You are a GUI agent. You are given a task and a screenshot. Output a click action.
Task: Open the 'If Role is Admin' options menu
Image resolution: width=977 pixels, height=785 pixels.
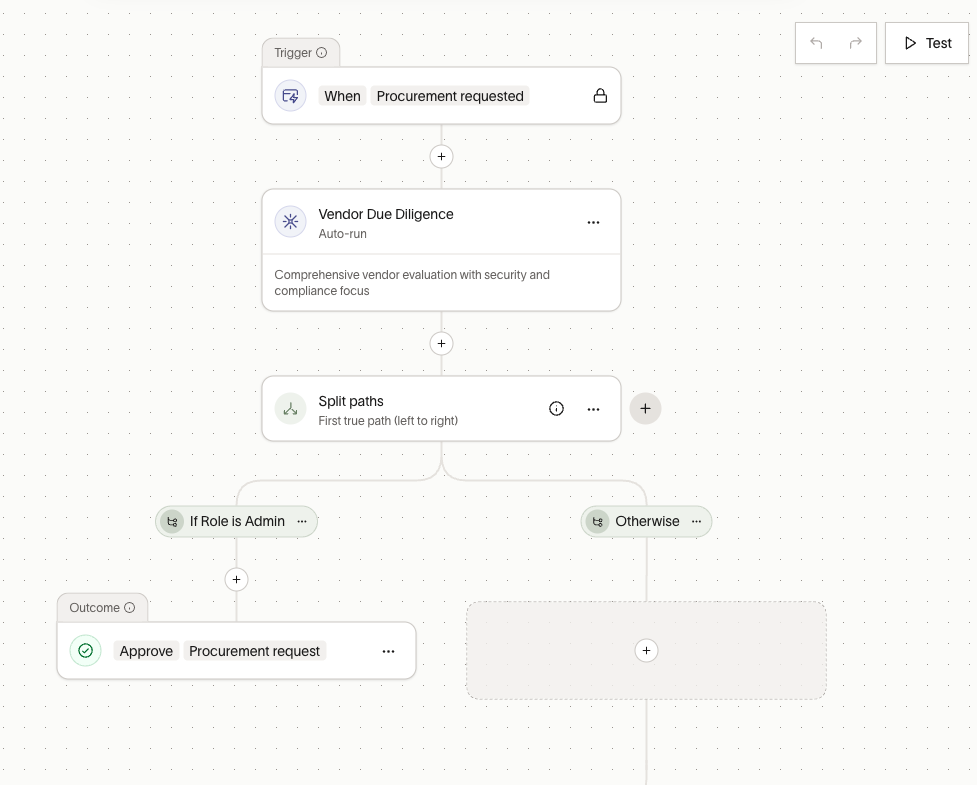(x=302, y=521)
